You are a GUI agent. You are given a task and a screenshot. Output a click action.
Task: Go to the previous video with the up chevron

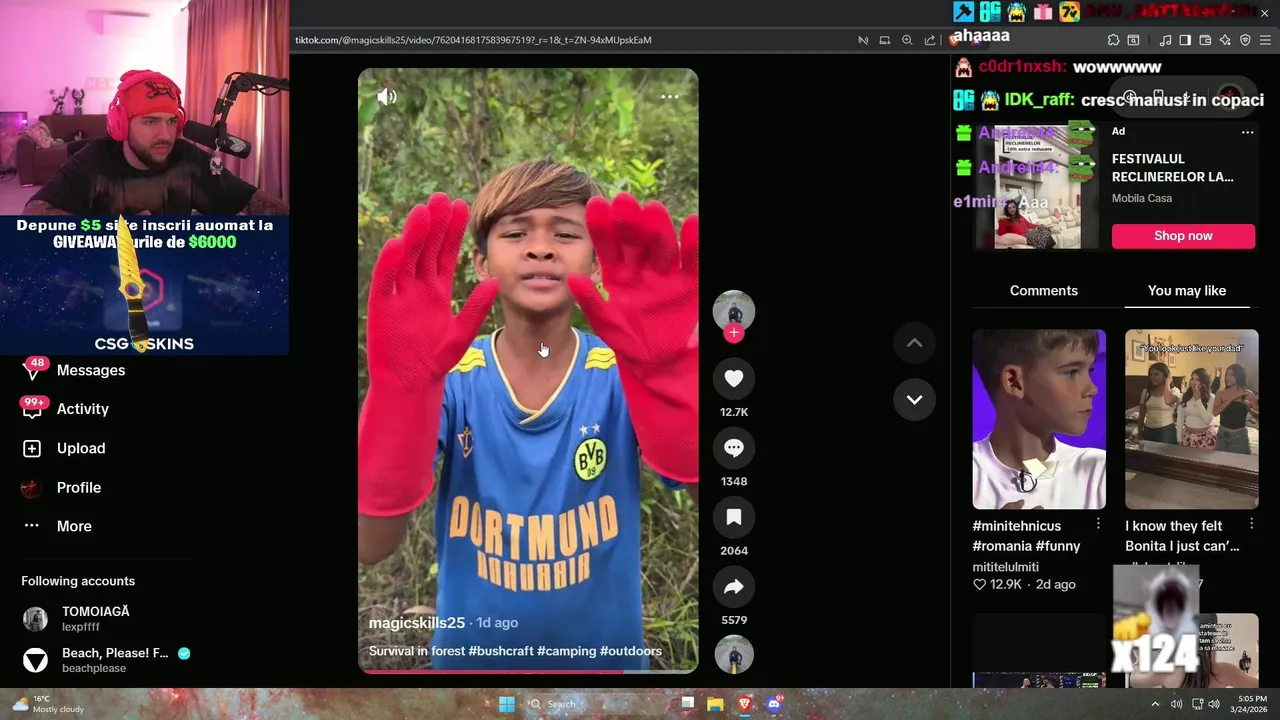point(914,343)
